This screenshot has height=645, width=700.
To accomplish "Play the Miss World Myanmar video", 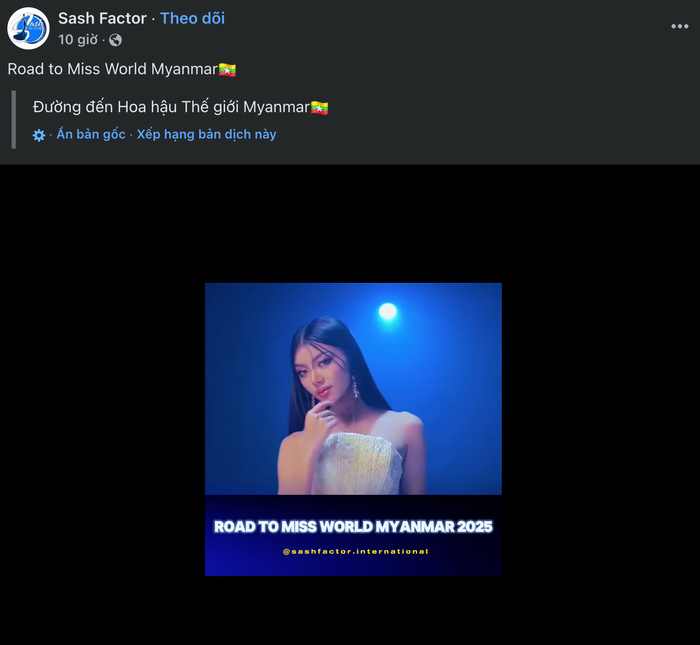I will (x=353, y=428).
